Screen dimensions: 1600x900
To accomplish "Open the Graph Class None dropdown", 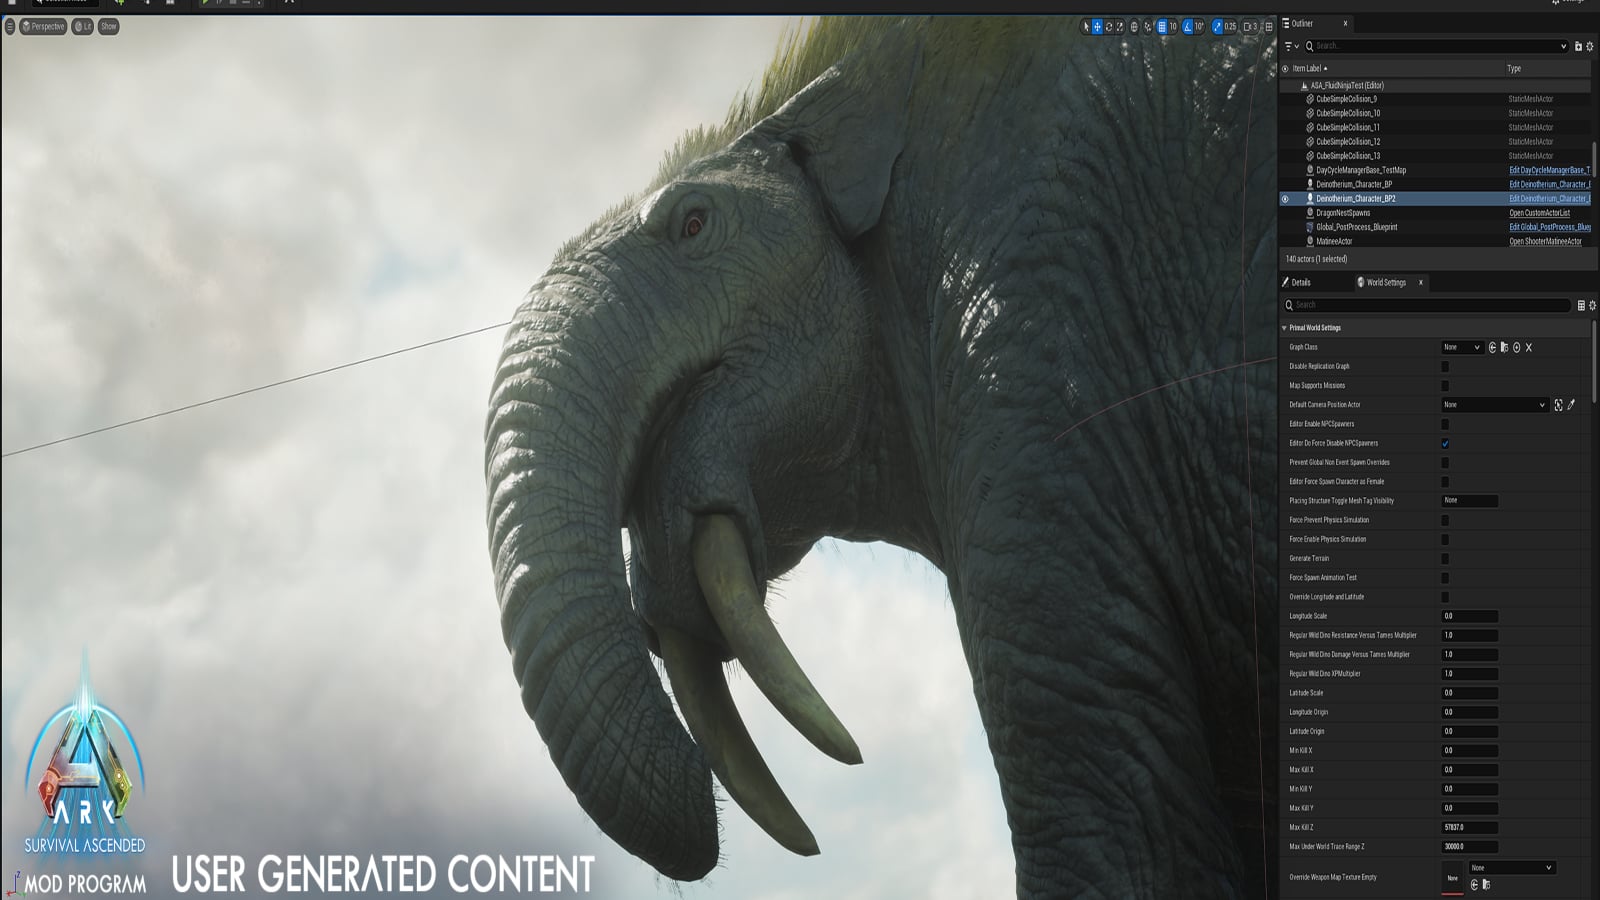I will 1463,347.
